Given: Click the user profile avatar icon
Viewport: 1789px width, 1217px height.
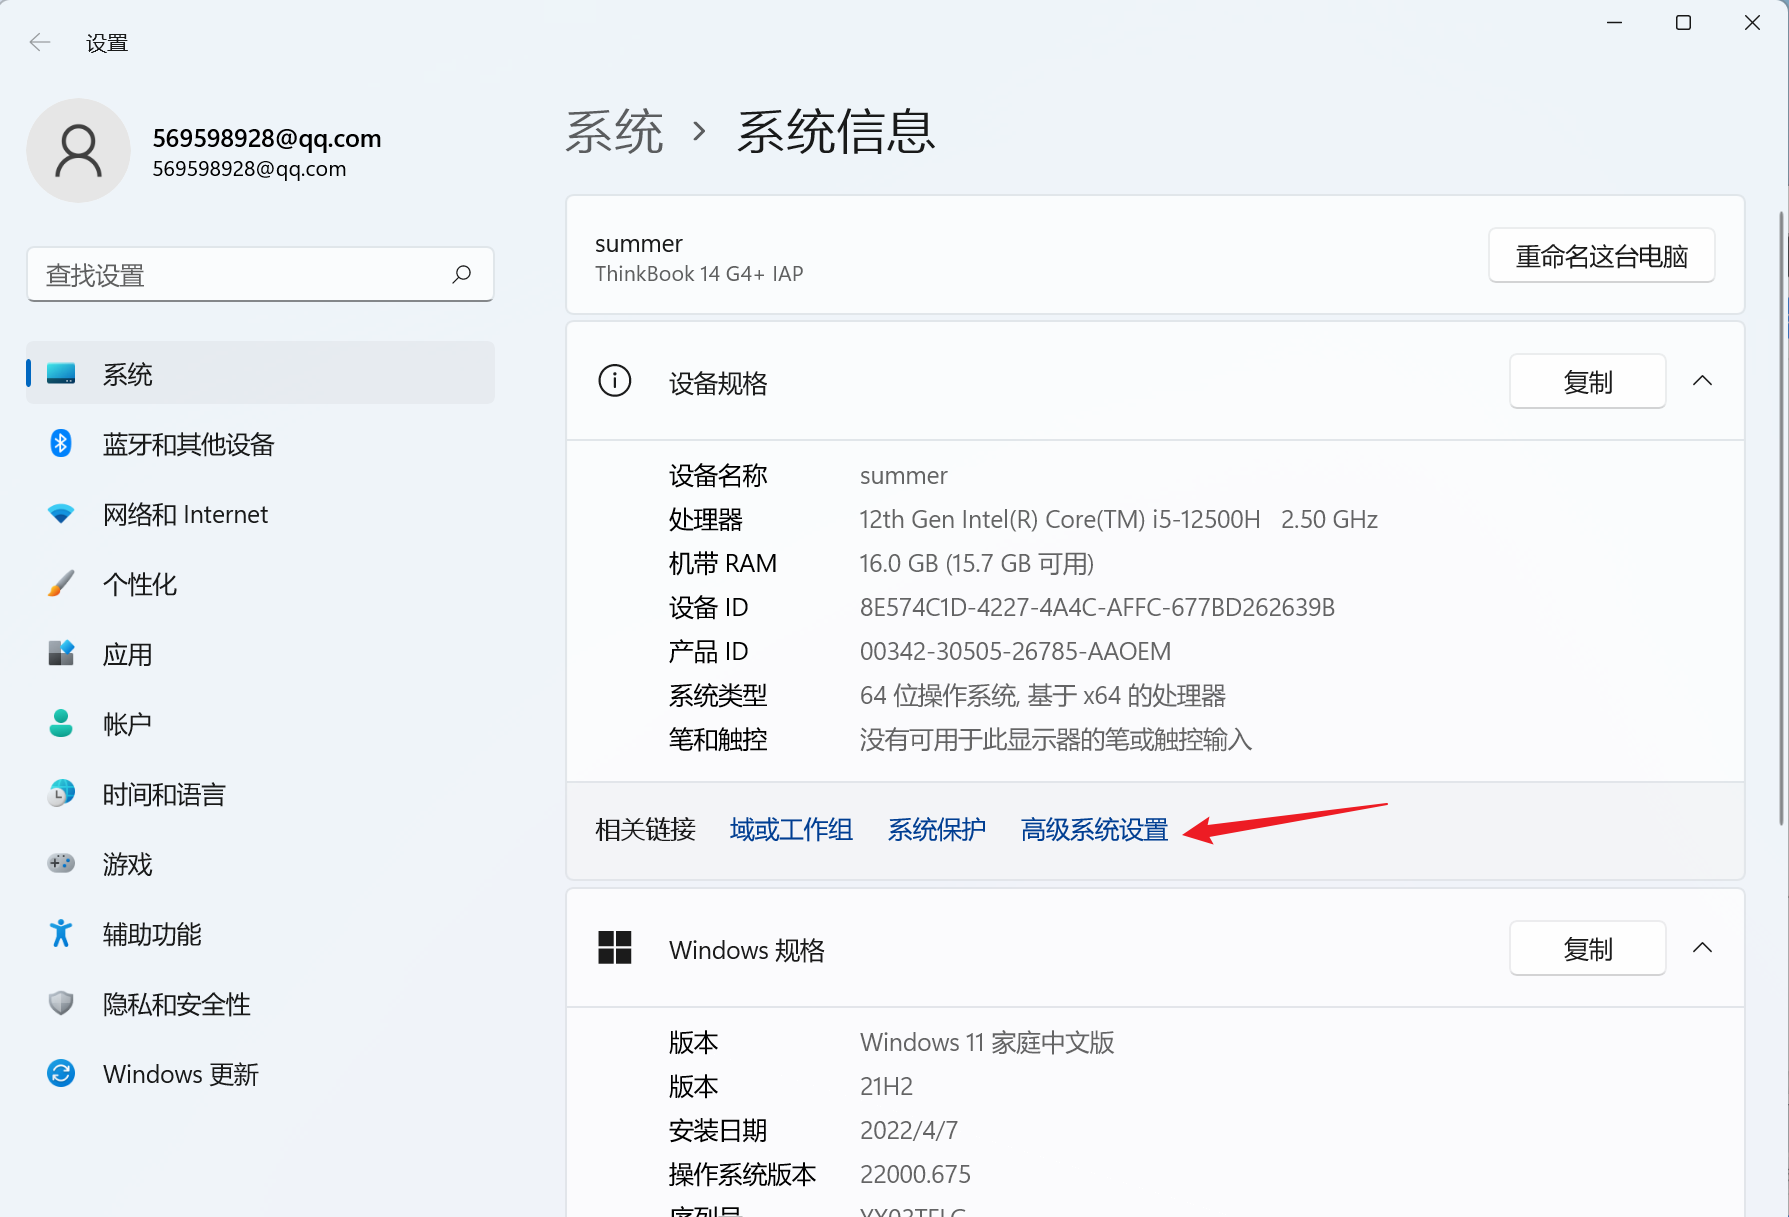Looking at the screenshot, I should pos(78,150).
